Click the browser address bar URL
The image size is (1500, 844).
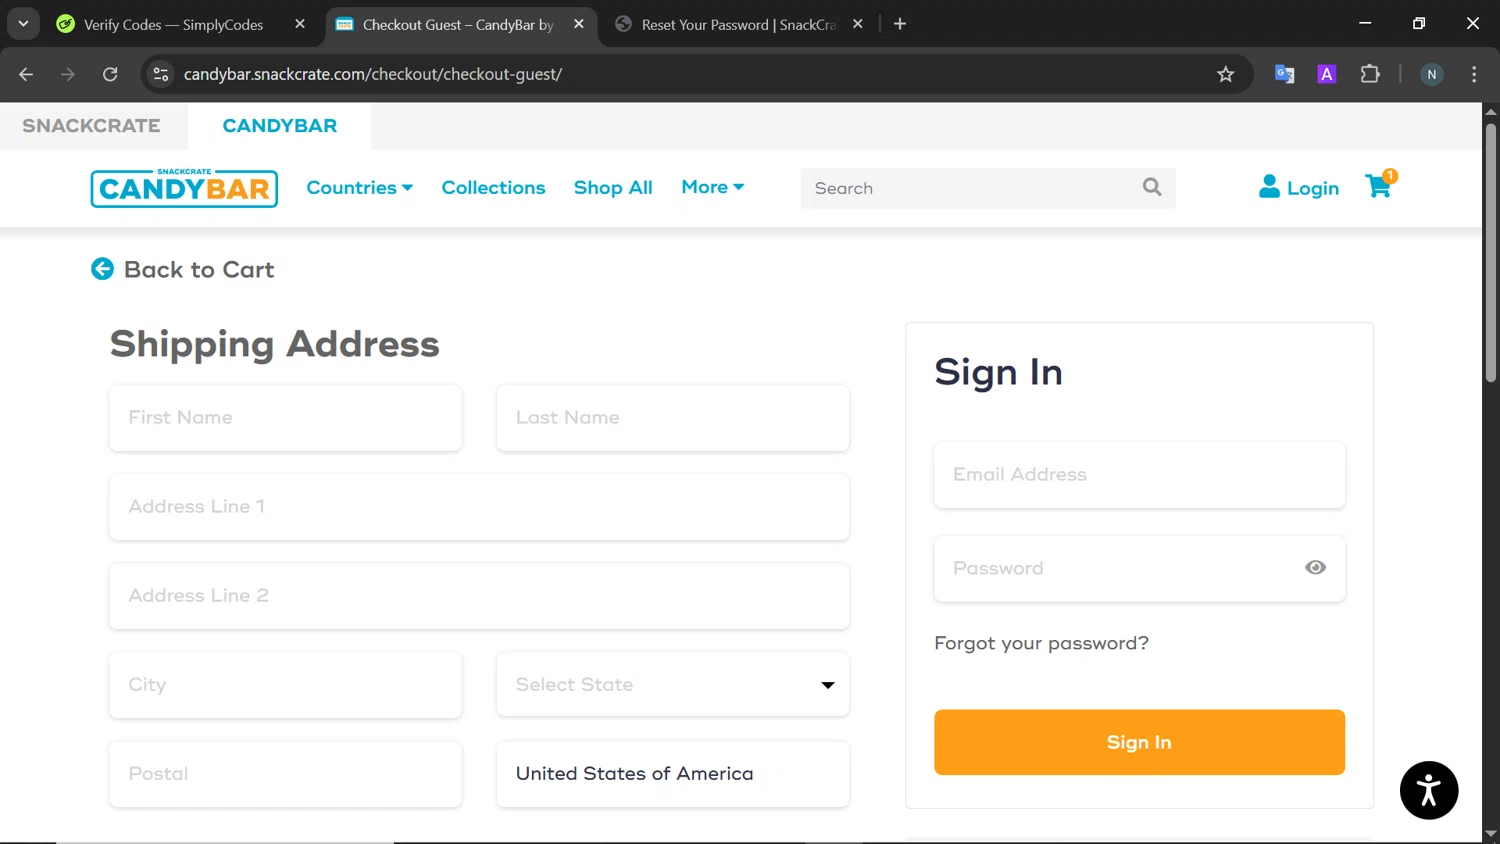point(373,74)
